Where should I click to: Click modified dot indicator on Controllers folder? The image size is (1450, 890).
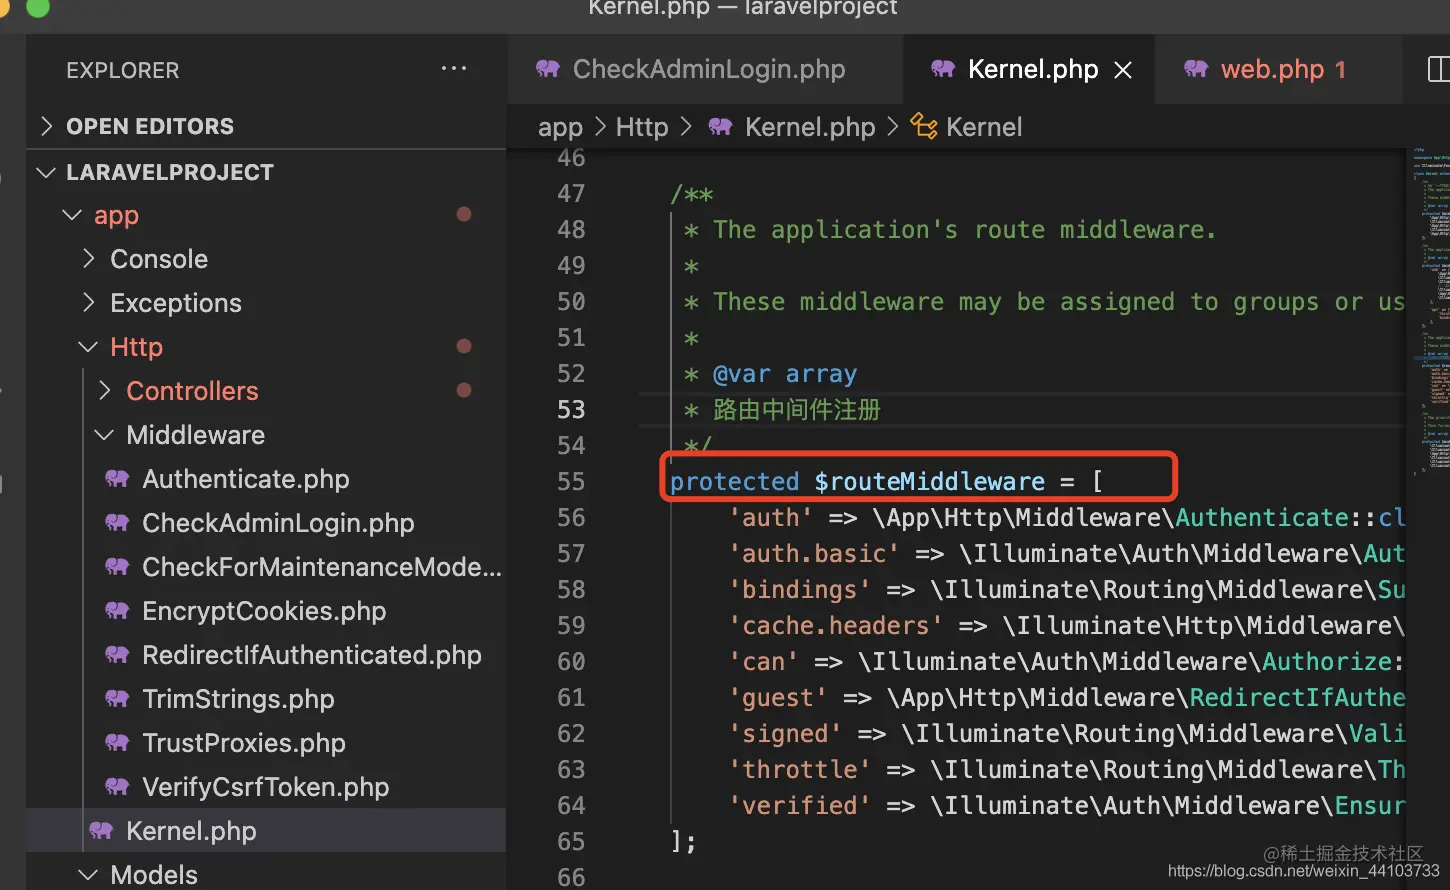464,390
